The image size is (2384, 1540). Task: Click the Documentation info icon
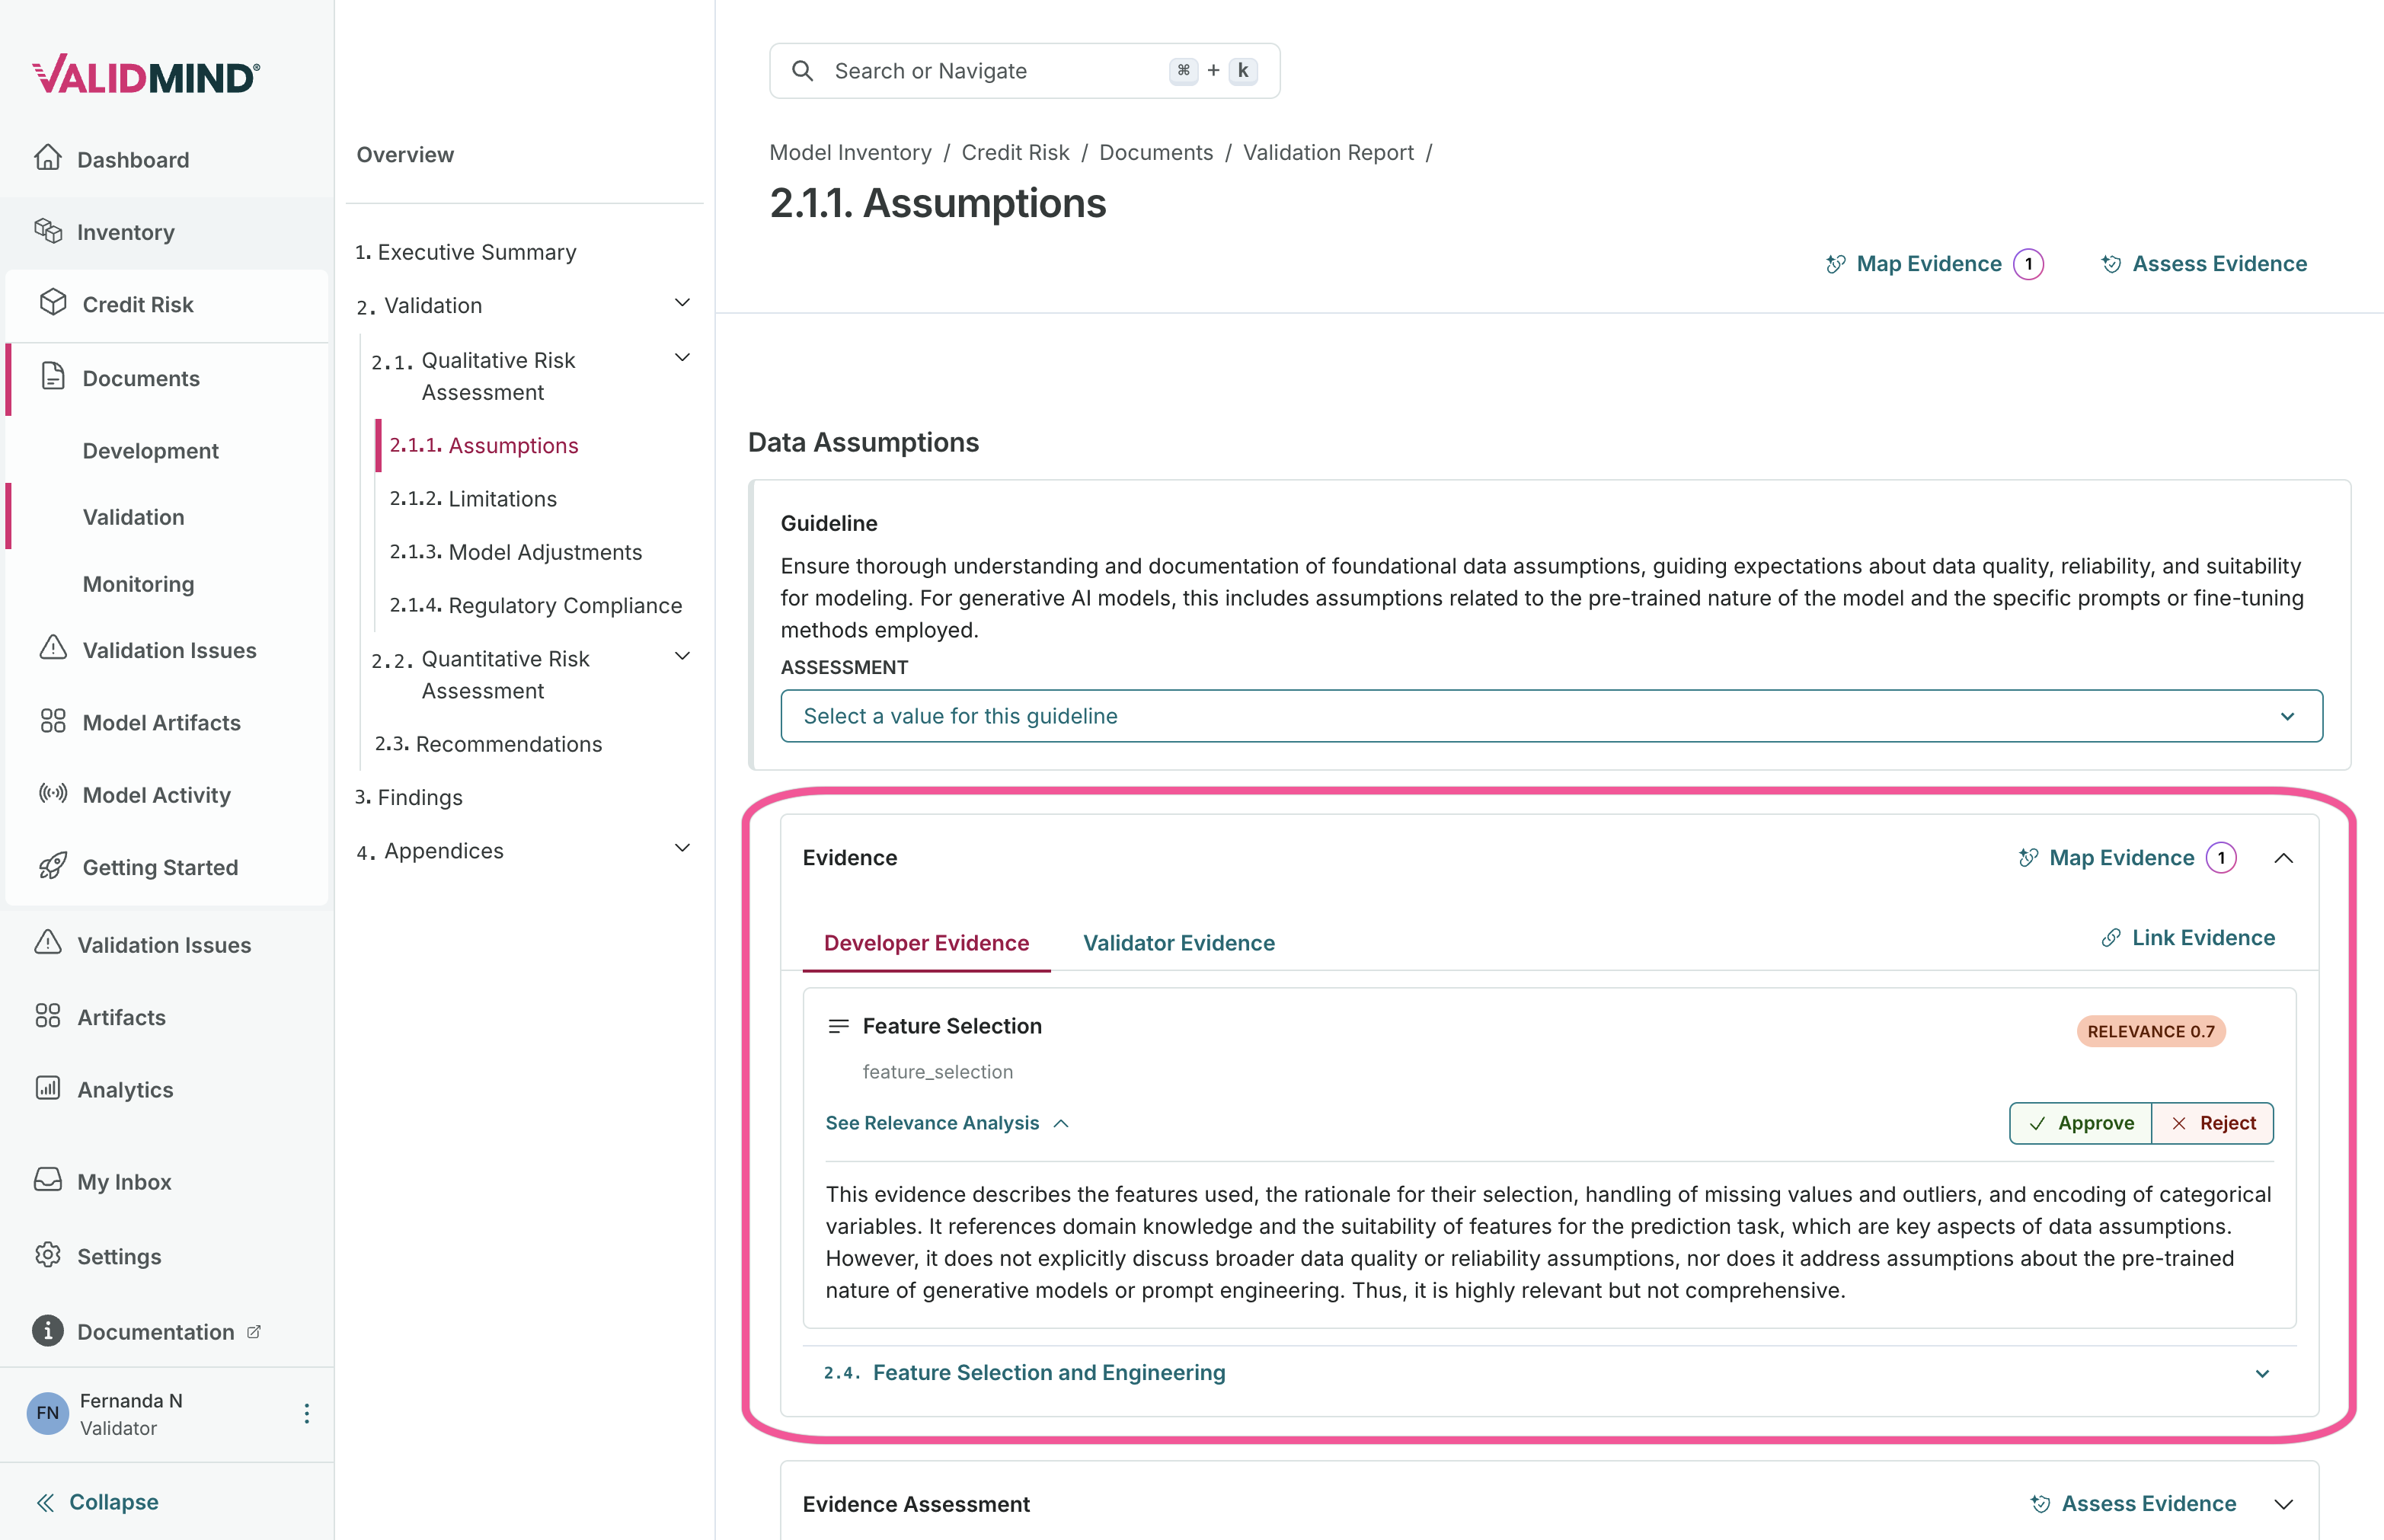(x=48, y=1331)
